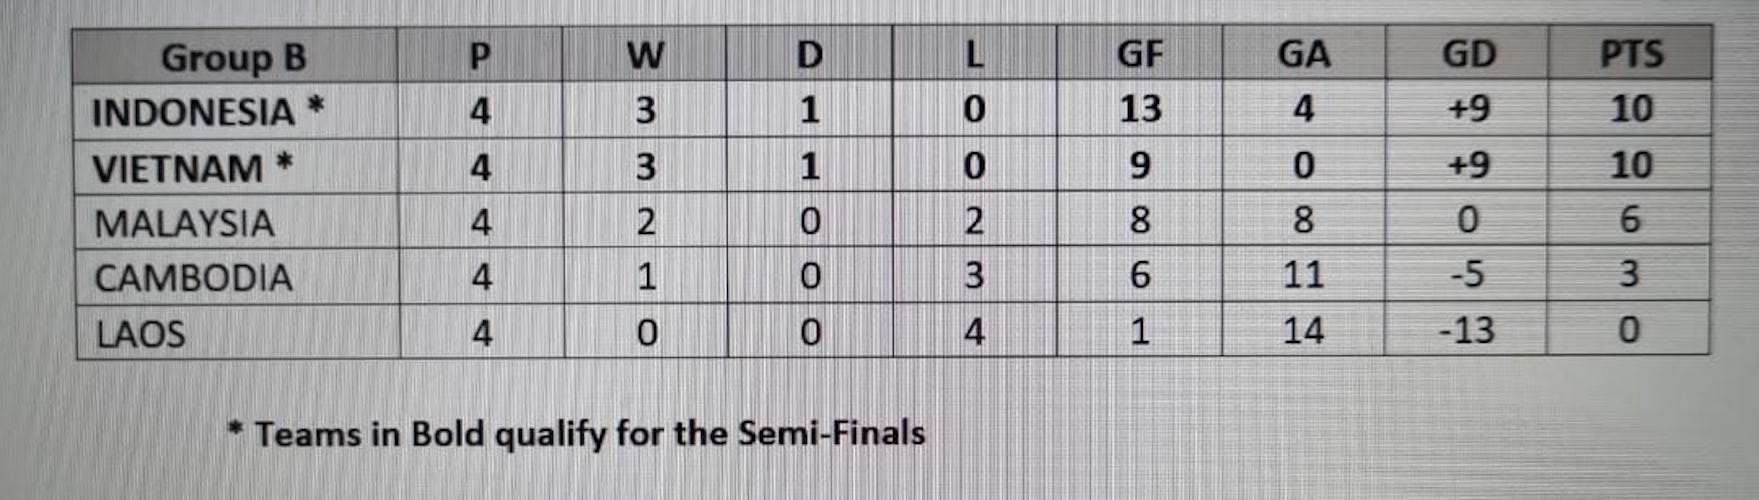The height and width of the screenshot is (500, 1759).
Task: Select Cambodia's points value 3
Action: coord(1629,274)
